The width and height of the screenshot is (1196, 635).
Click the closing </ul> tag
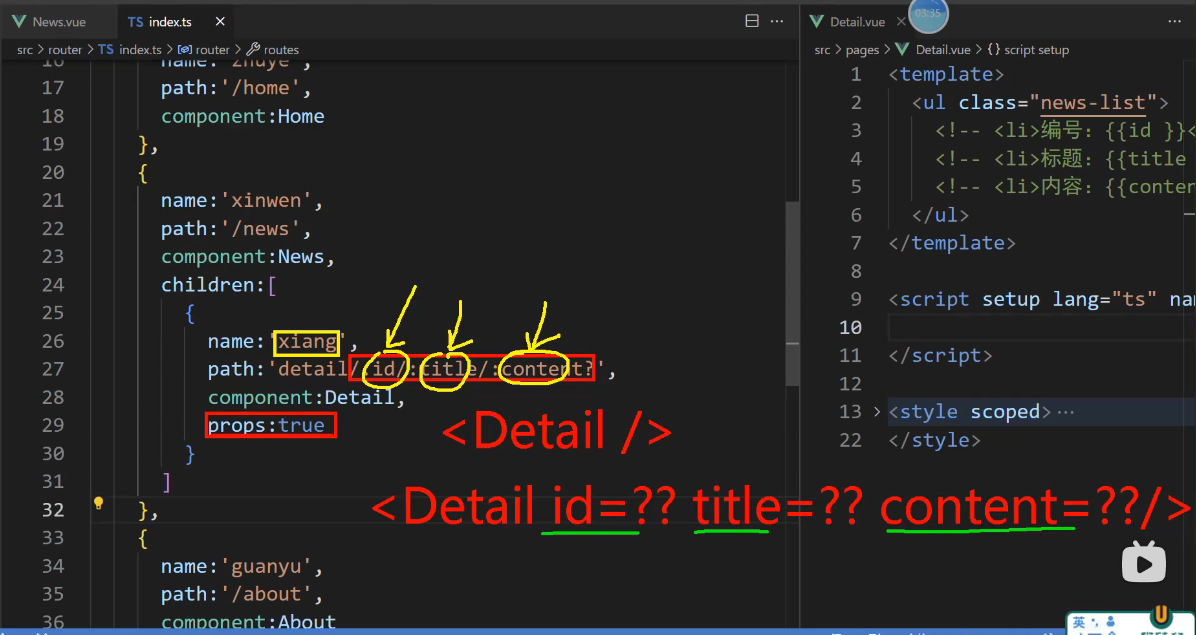pyautogui.click(x=940, y=215)
